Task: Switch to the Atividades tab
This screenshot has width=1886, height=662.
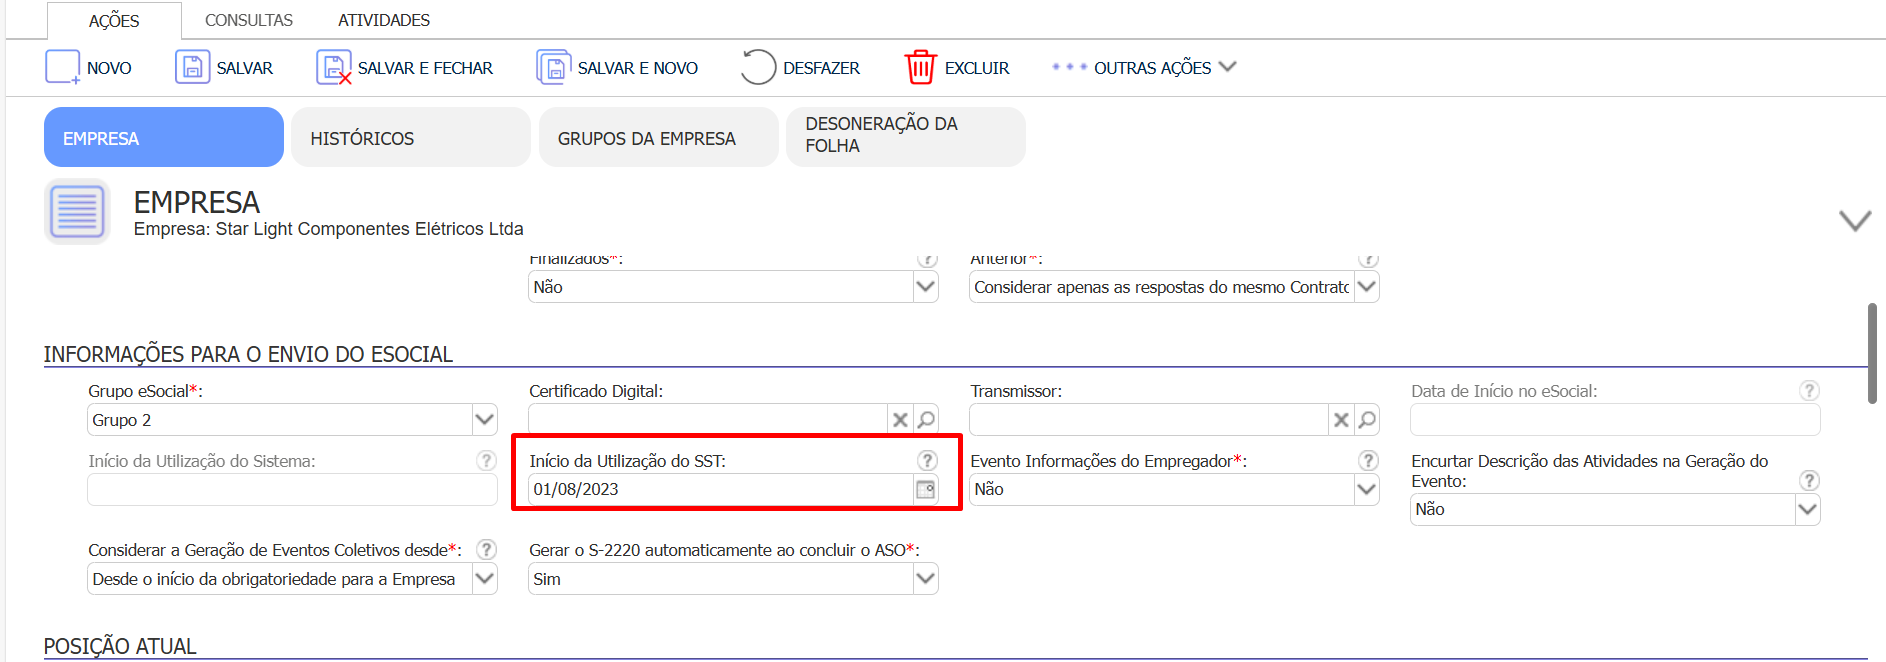Action: click(384, 20)
